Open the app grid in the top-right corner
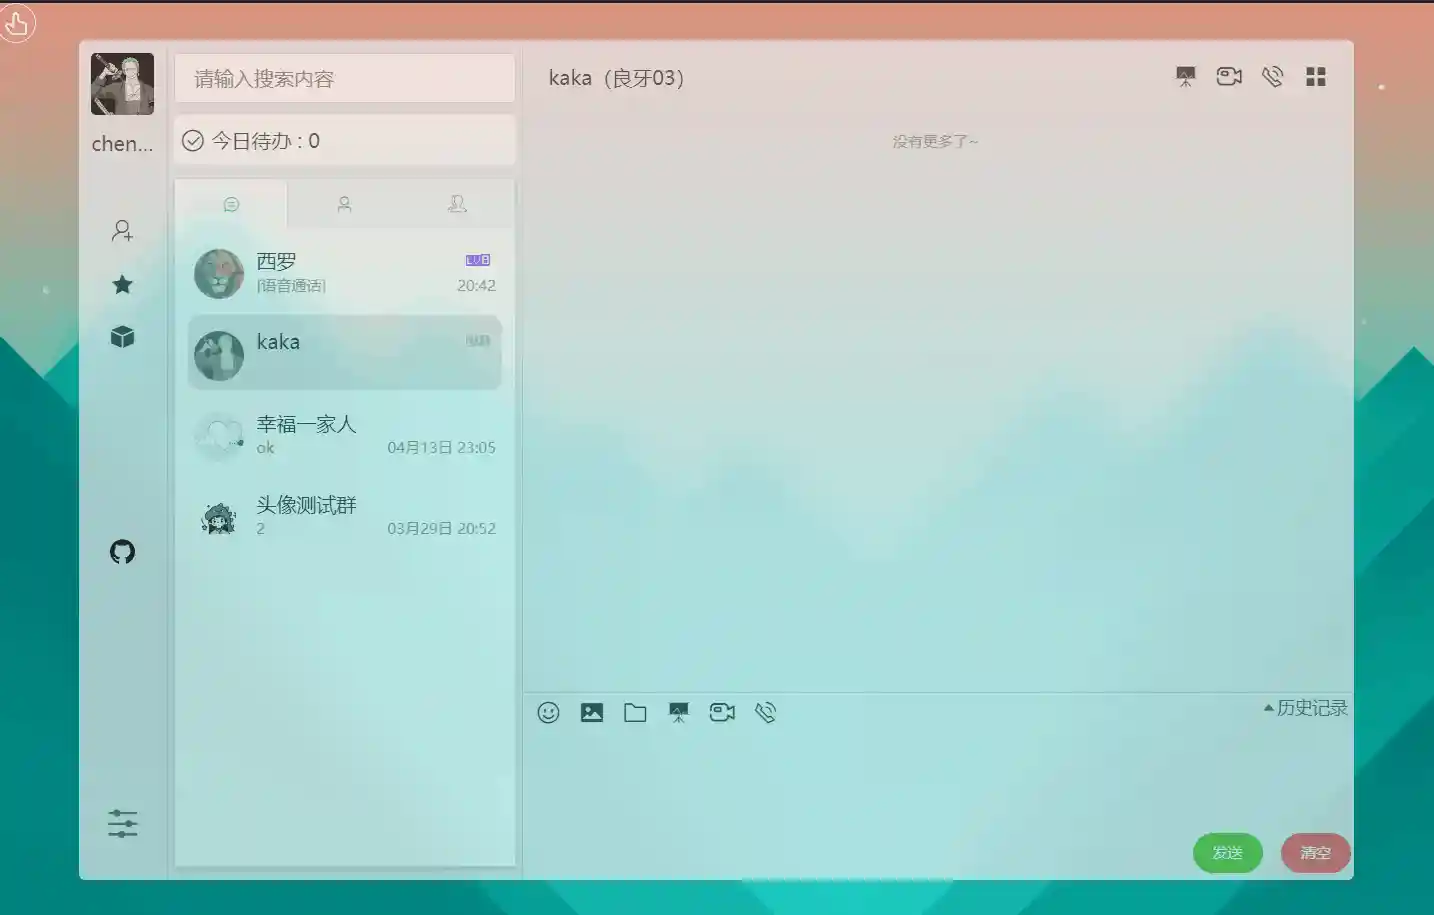The image size is (1434, 915). [x=1316, y=76]
